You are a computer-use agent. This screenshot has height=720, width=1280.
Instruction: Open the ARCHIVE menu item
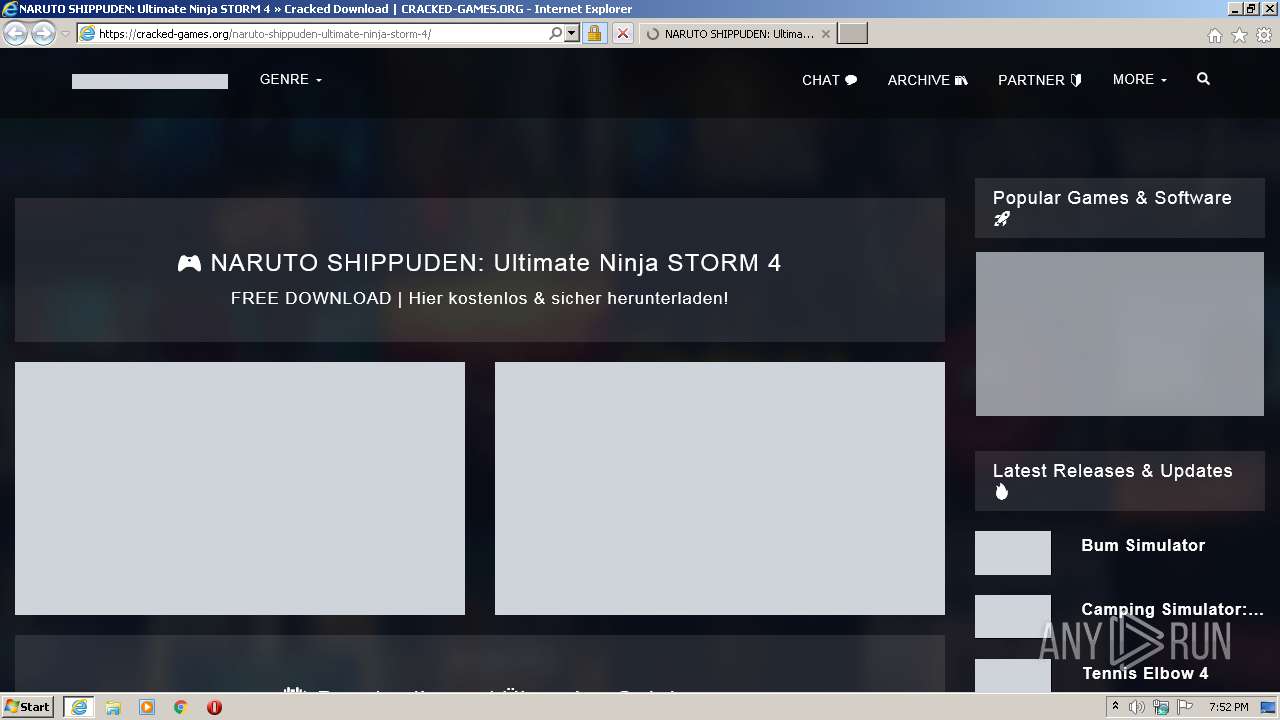coord(927,80)
